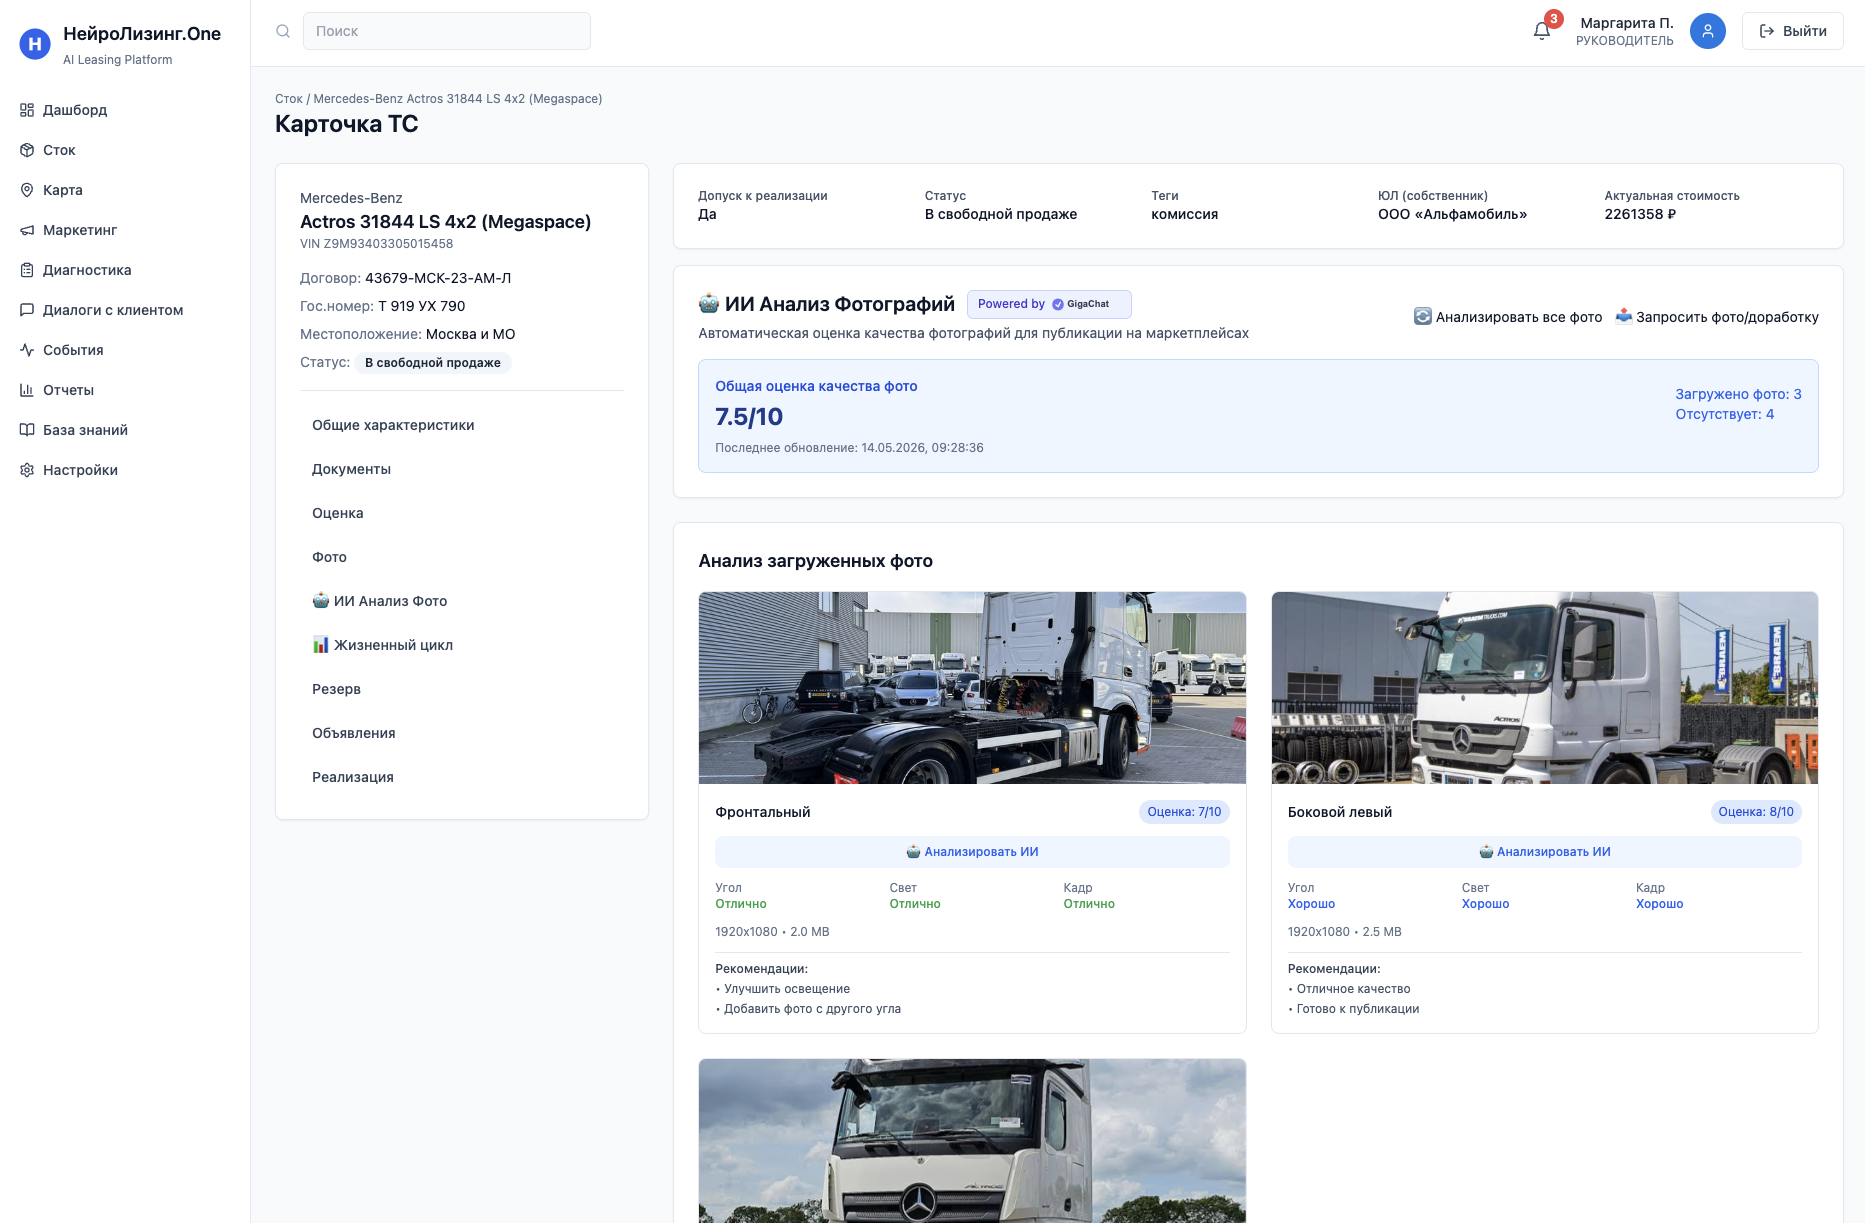
Task: Open Дашборд from the sidebar
Action: pyautogui.click(x=74, y=110)
